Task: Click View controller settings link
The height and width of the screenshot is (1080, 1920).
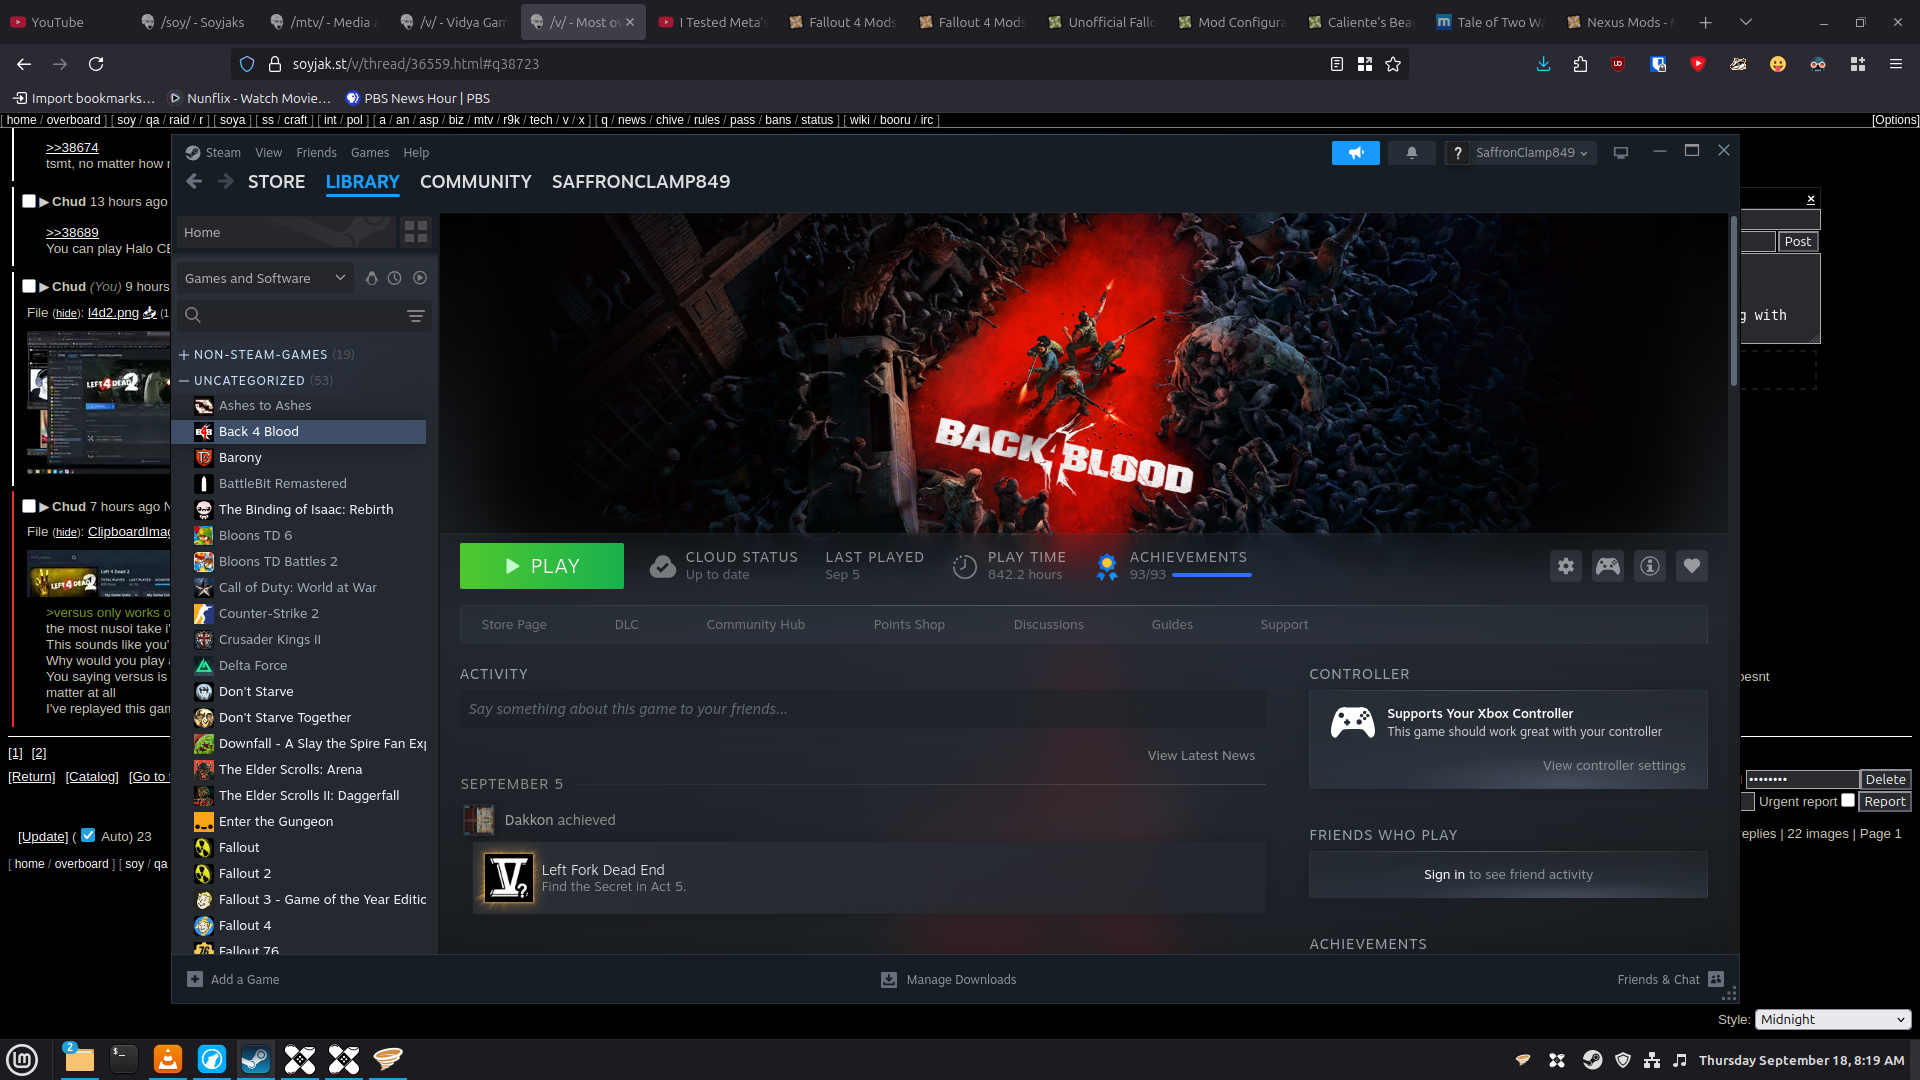Action: 1613,766
